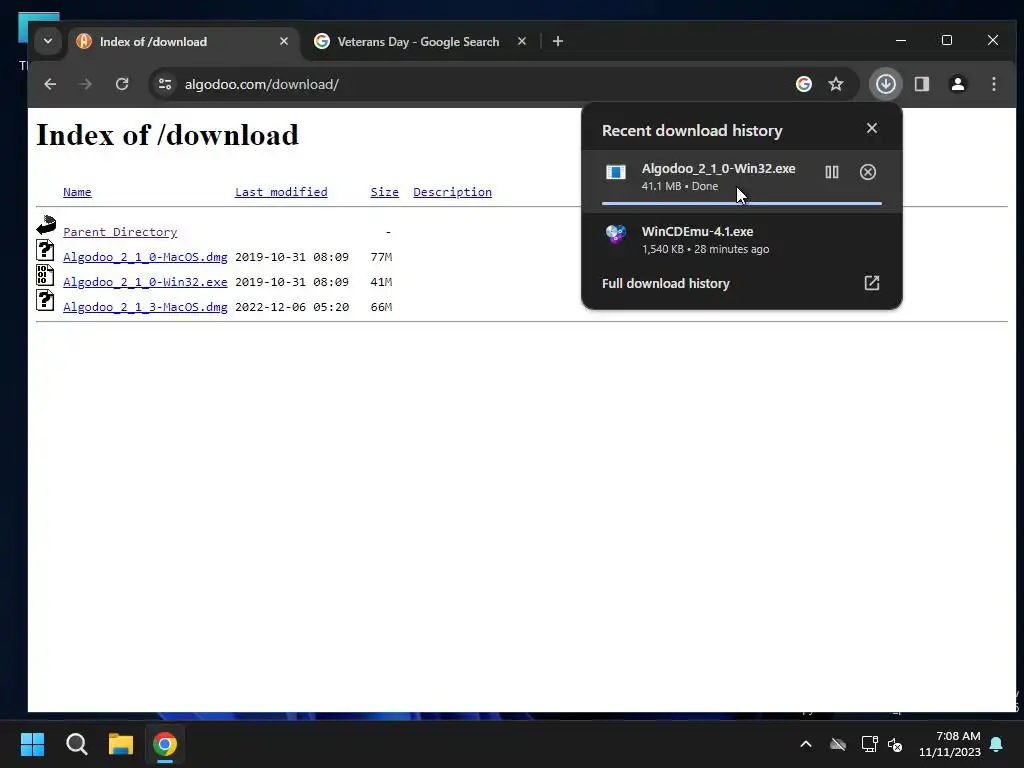Click the address bar URL algodoo.com/download/
This screenshot has width=1024, height=768.
[261, 84]
